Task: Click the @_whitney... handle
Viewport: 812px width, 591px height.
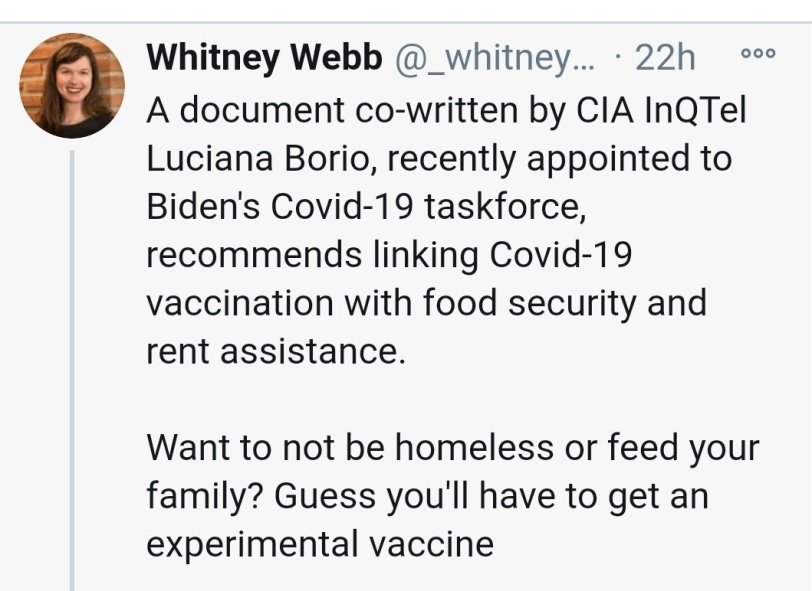Action: tap(492, 58)
